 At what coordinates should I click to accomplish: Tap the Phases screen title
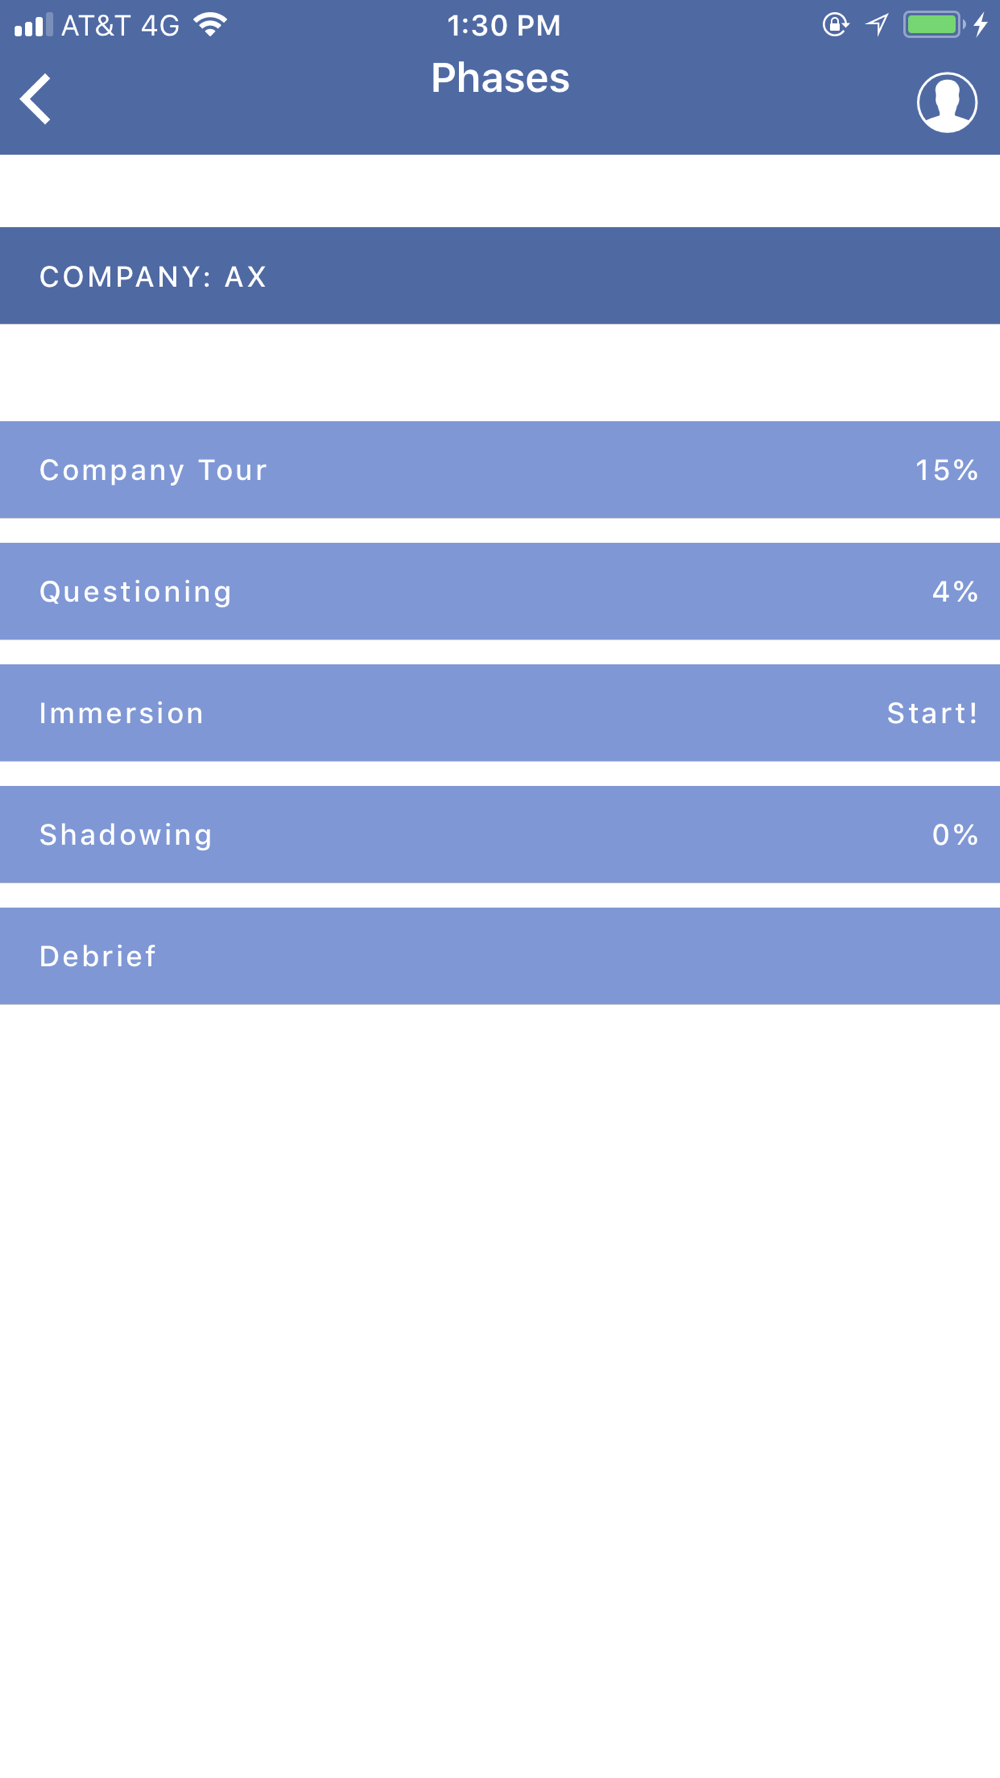coord(500,78)
